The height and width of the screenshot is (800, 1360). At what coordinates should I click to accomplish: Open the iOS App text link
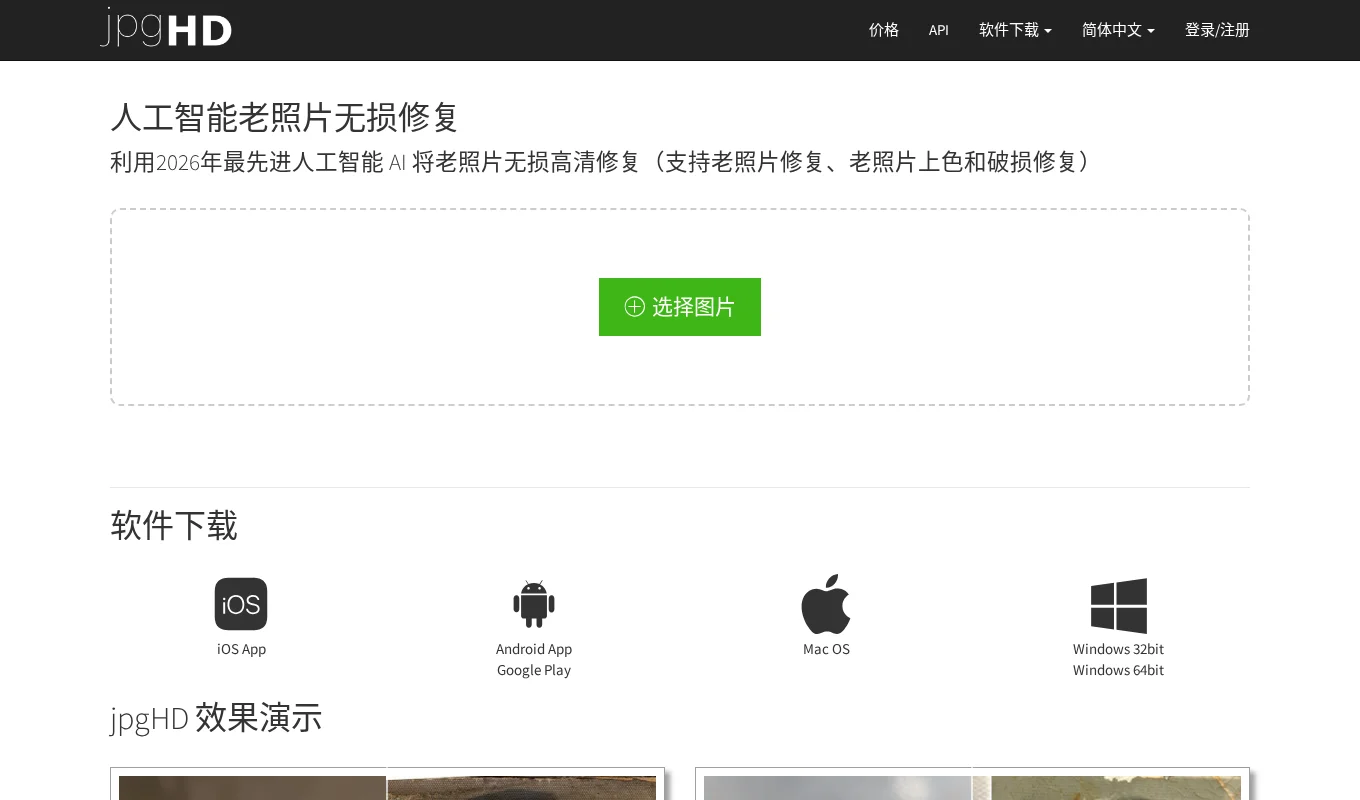241,649
